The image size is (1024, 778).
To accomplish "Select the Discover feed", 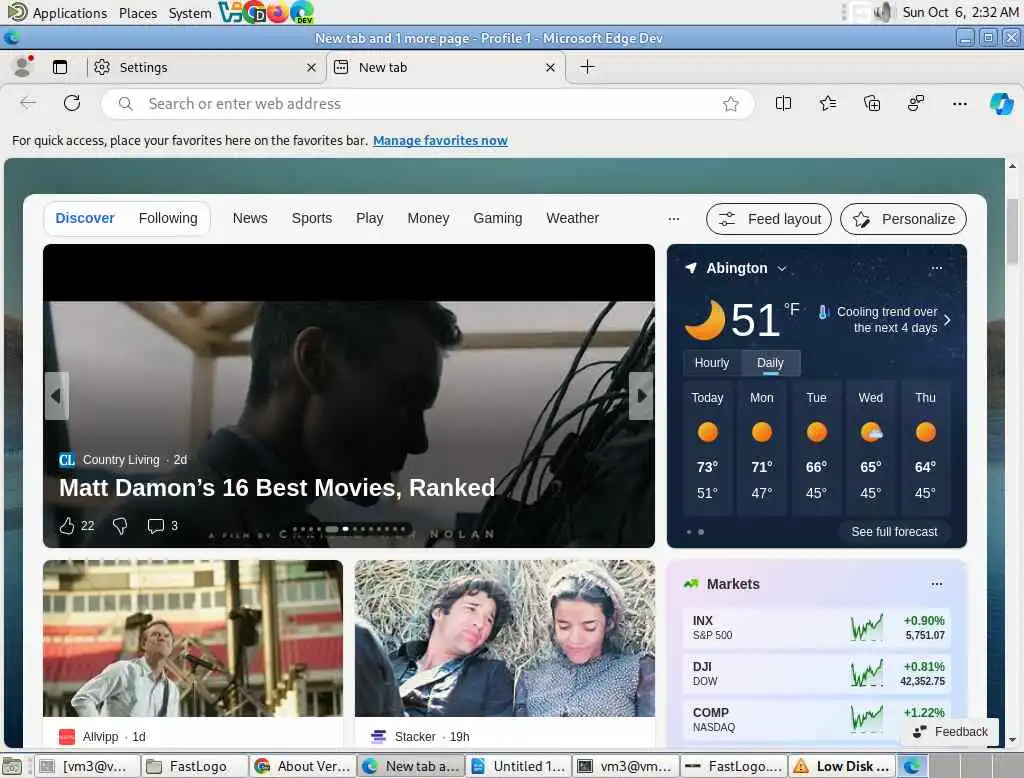I will [85, 218].
